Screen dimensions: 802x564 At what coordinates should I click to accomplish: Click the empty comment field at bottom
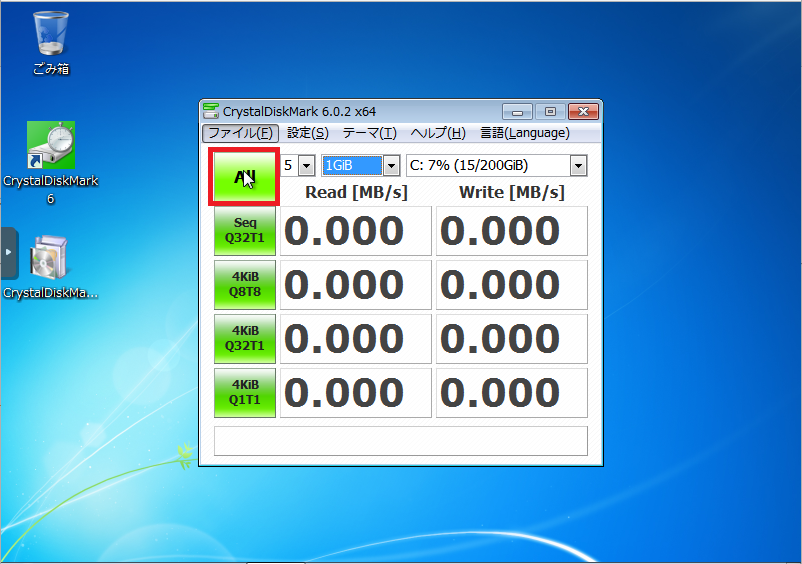tap(400, 441)
